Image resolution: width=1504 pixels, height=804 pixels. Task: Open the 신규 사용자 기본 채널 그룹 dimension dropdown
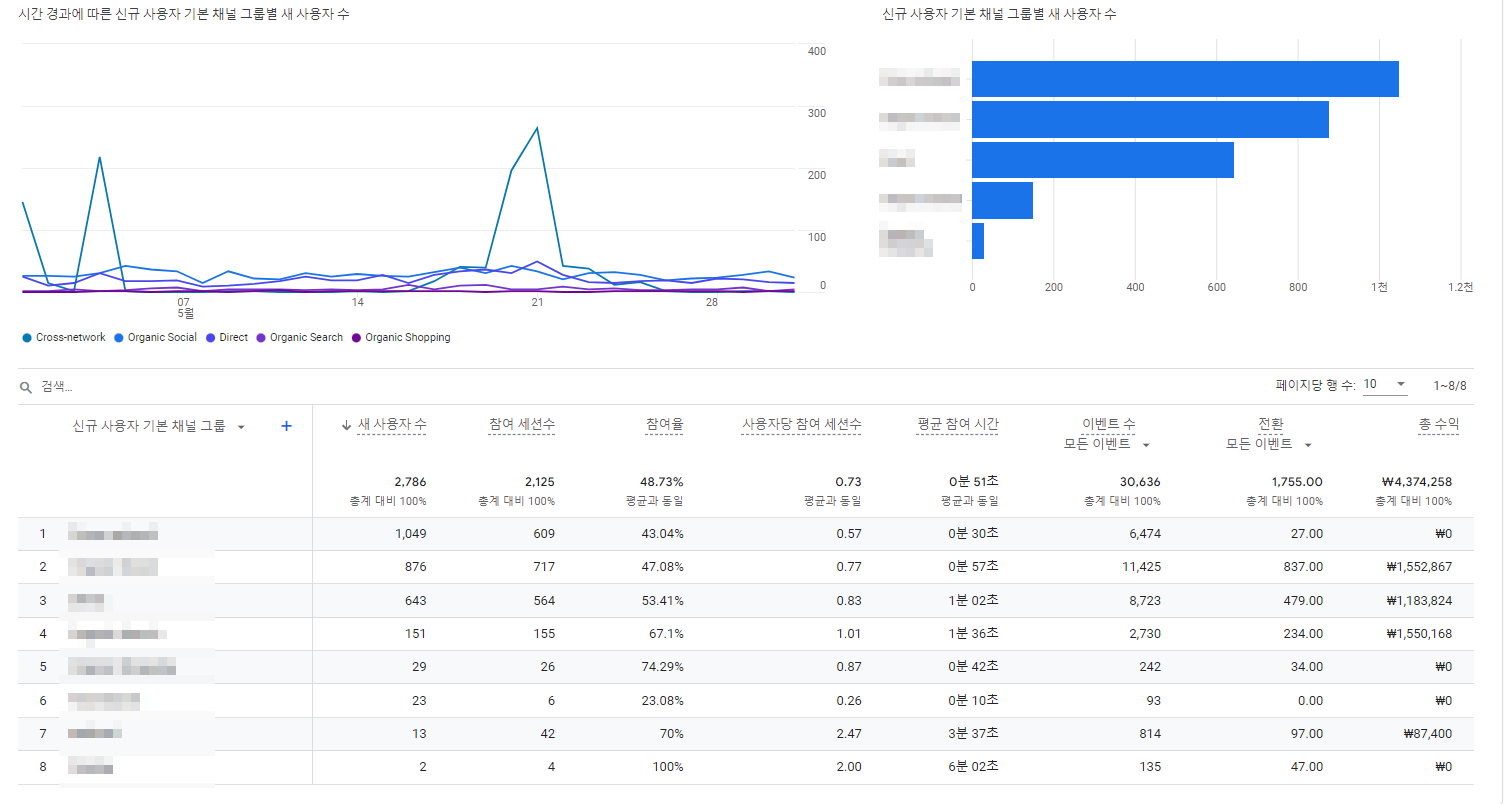(x=241, y=427)
